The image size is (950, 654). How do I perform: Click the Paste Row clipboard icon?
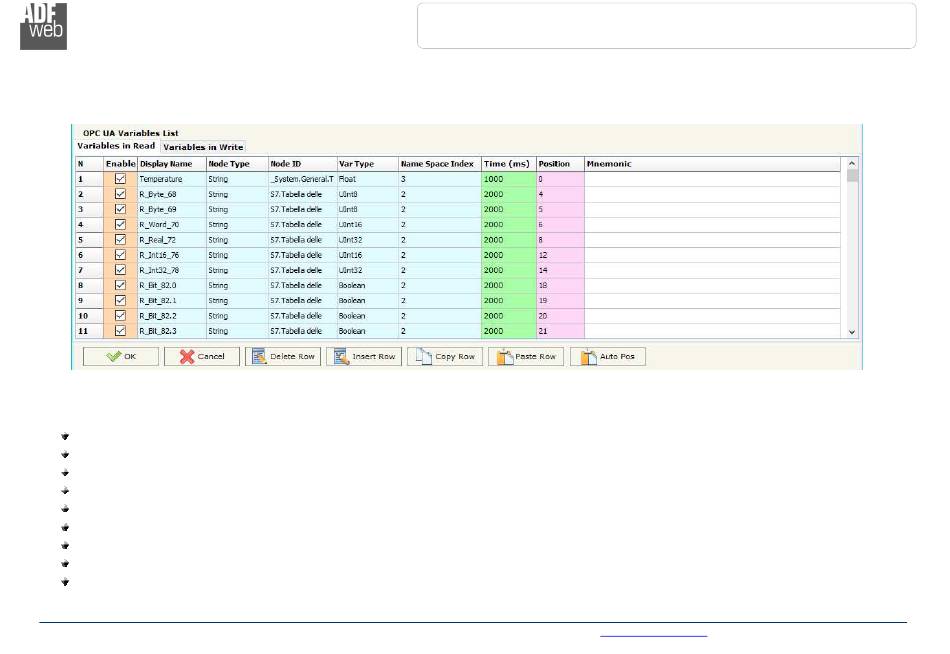(505, 357)
